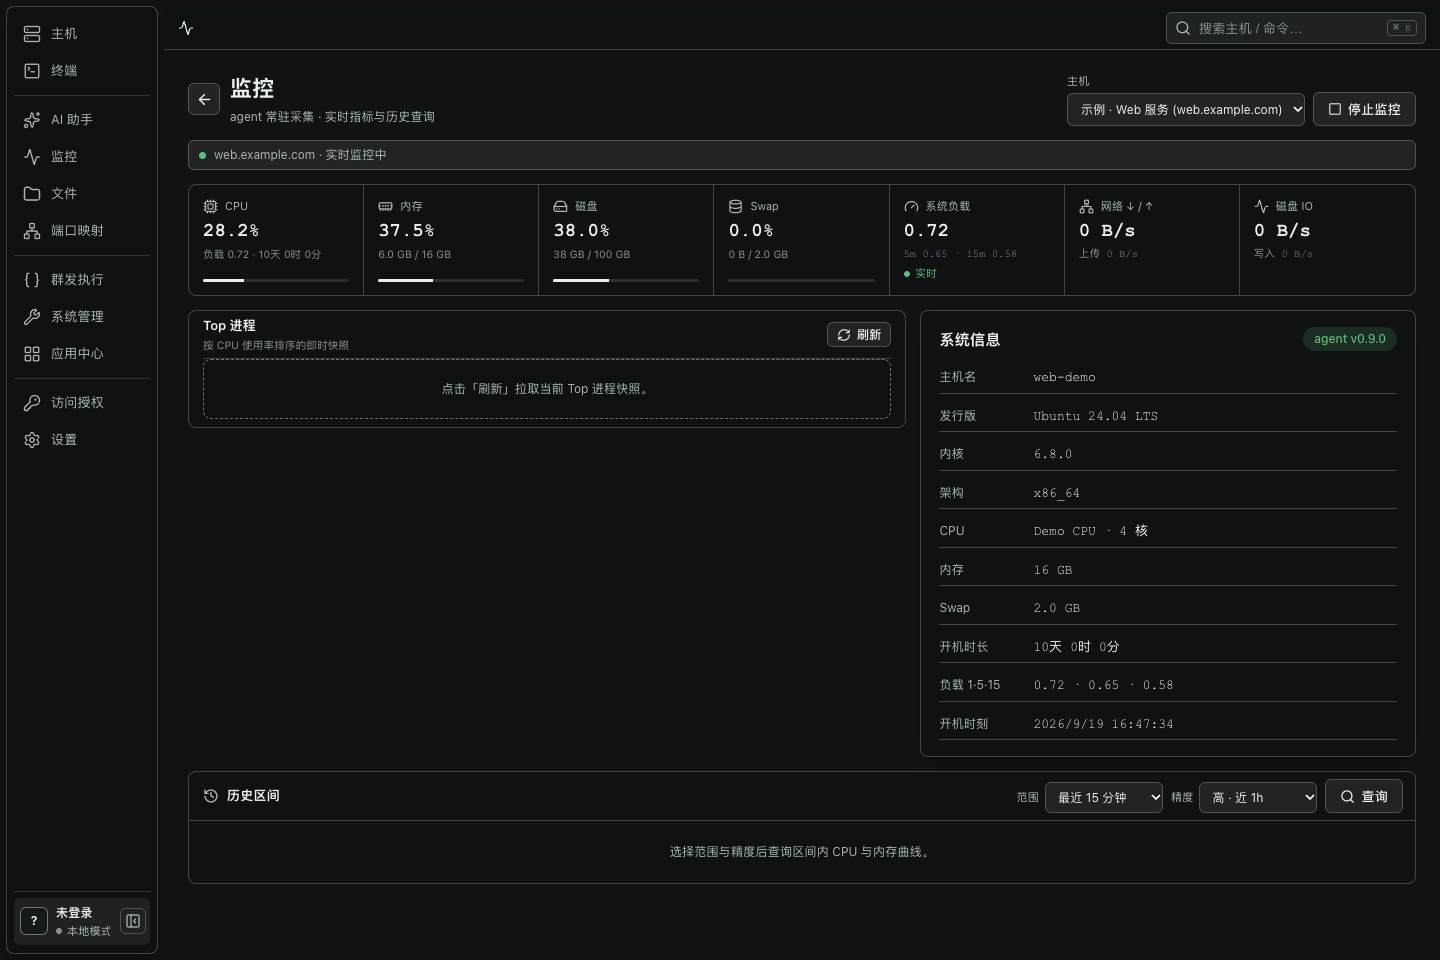Click the 实时 live indicator under 系统负载
Viewport: 1440px width, 960px height.
920,274
